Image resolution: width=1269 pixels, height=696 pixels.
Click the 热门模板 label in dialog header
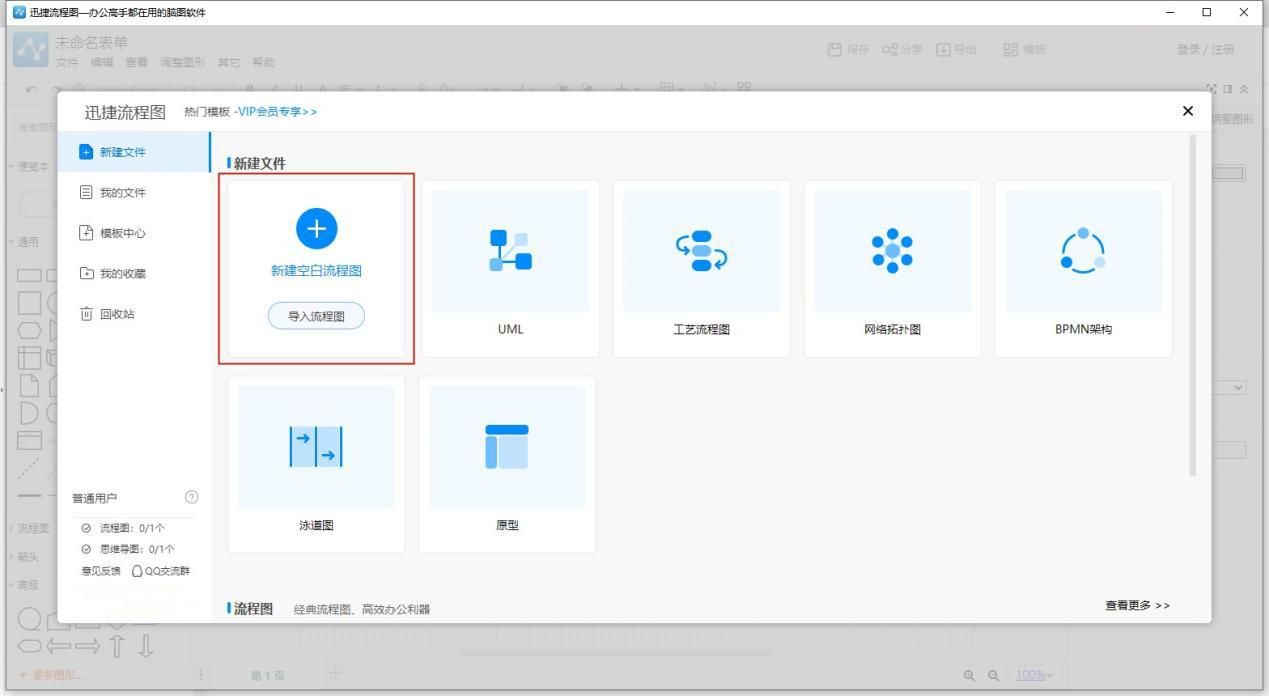(207, 112)
